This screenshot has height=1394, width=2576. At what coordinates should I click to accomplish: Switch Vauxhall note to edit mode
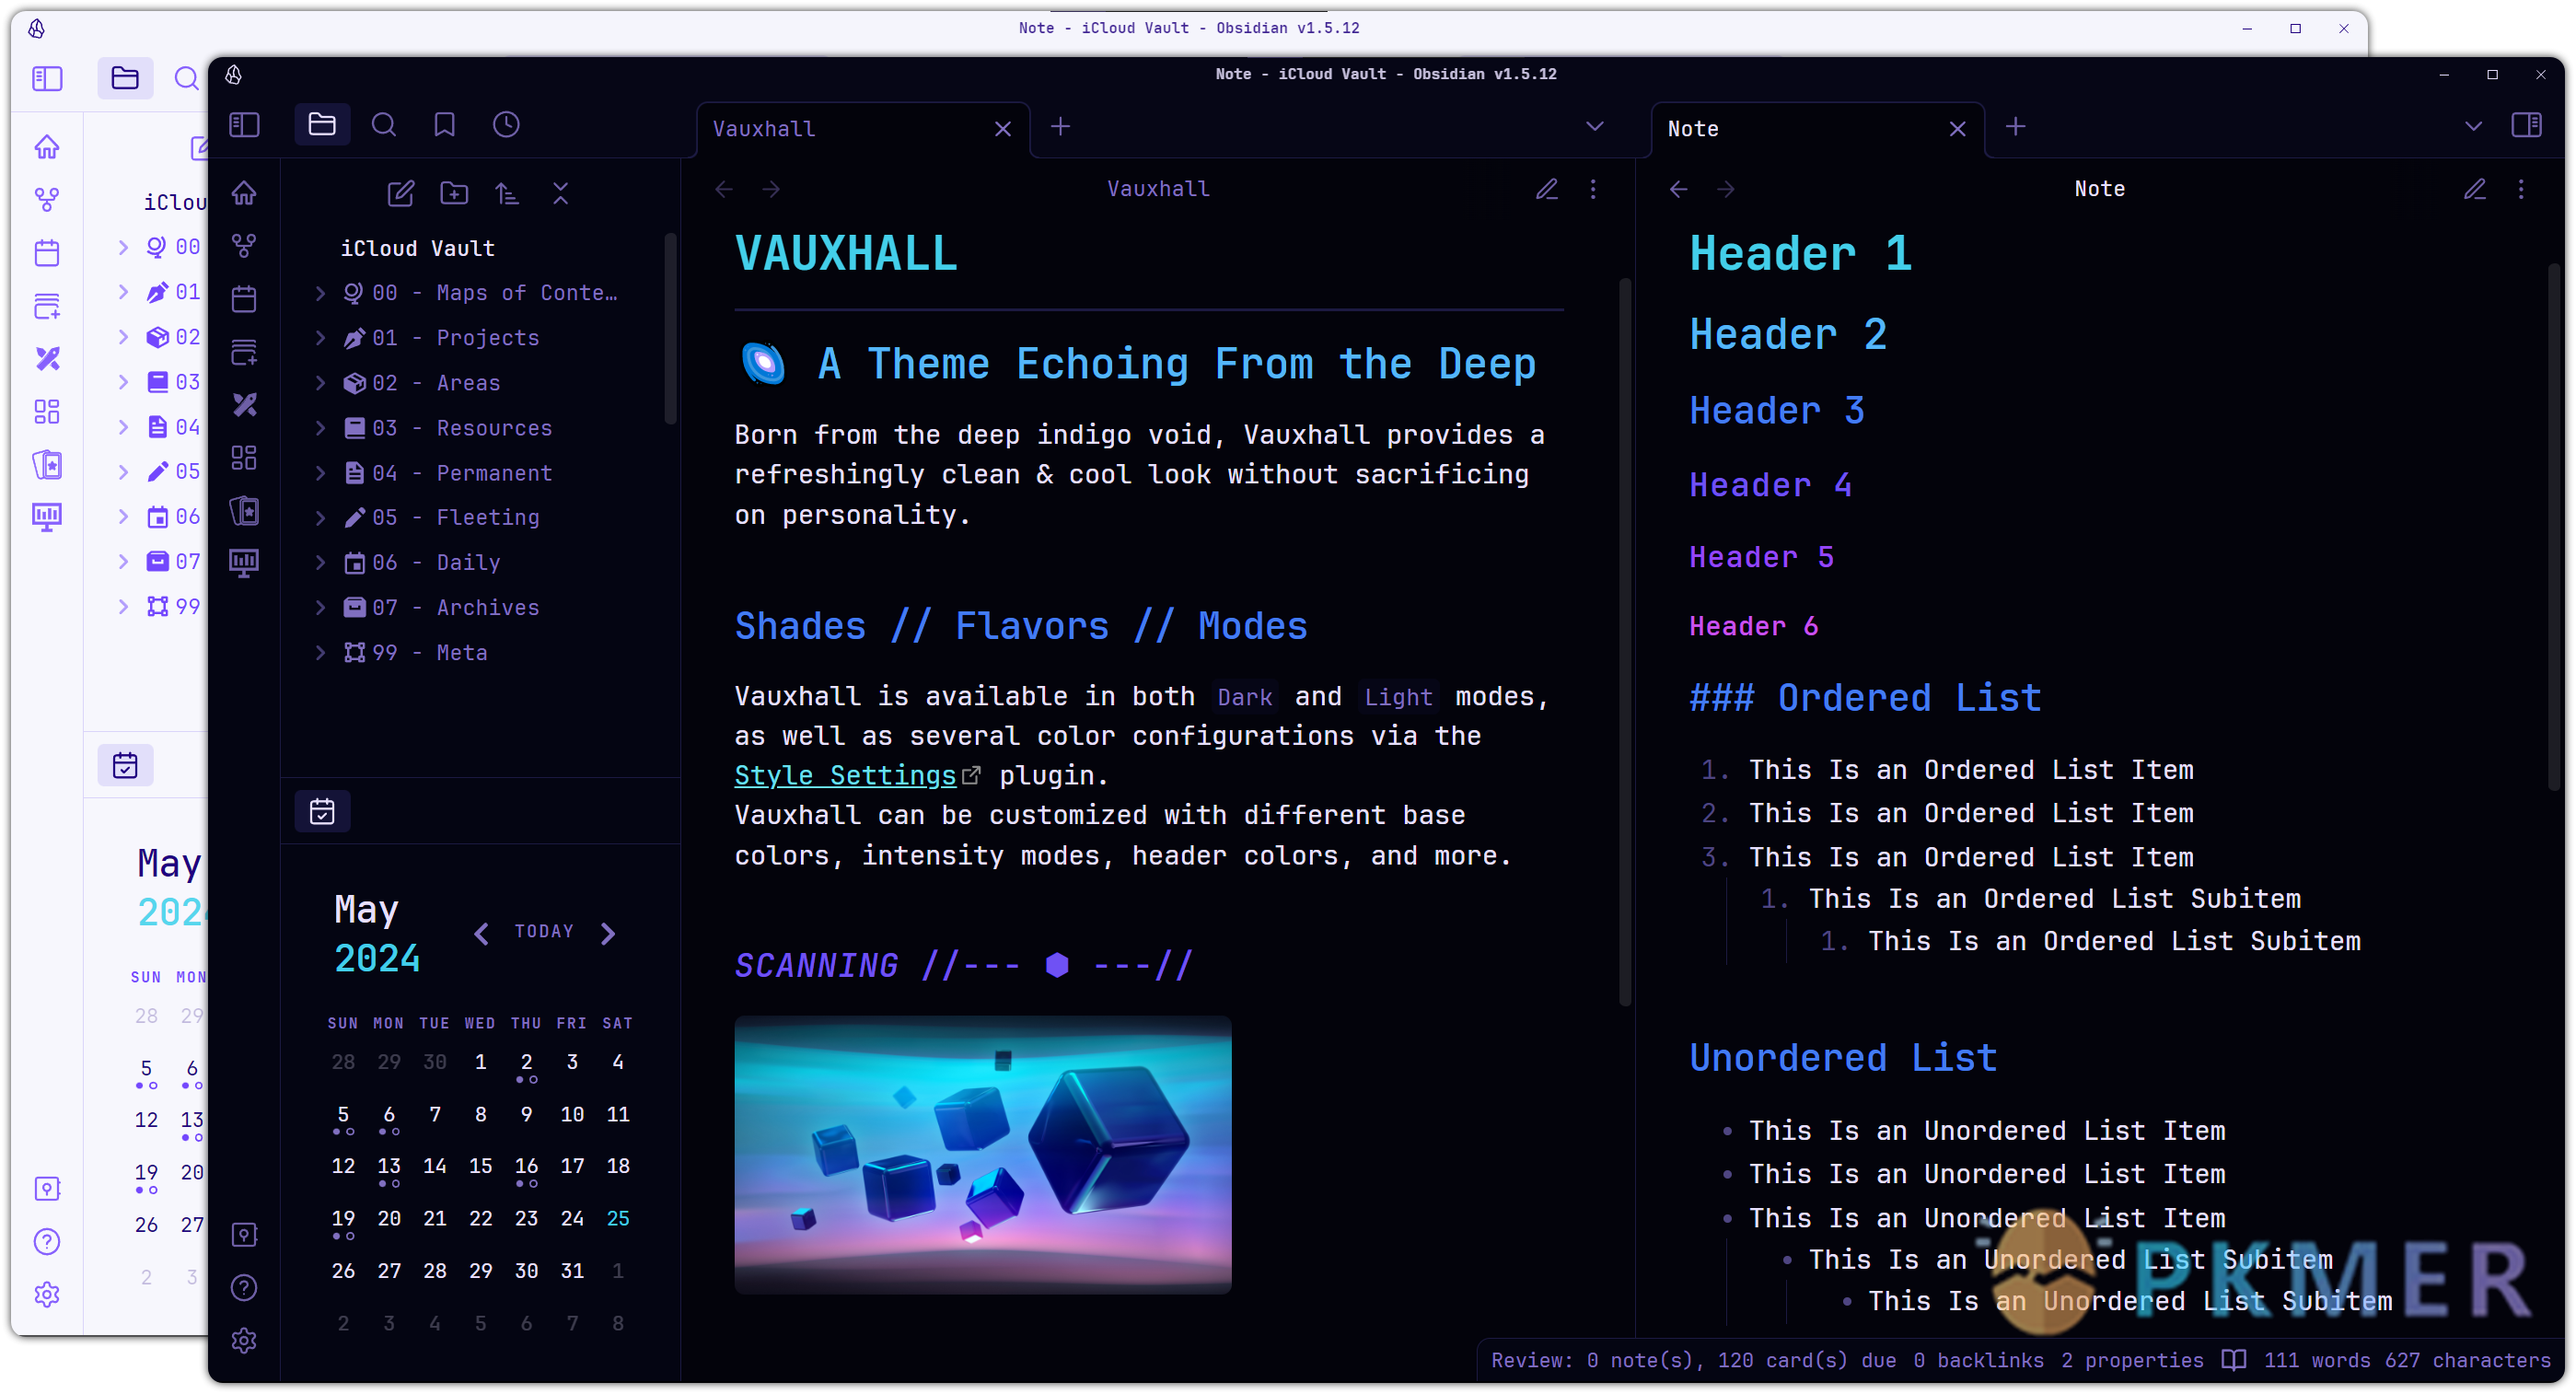point(1547,189)
